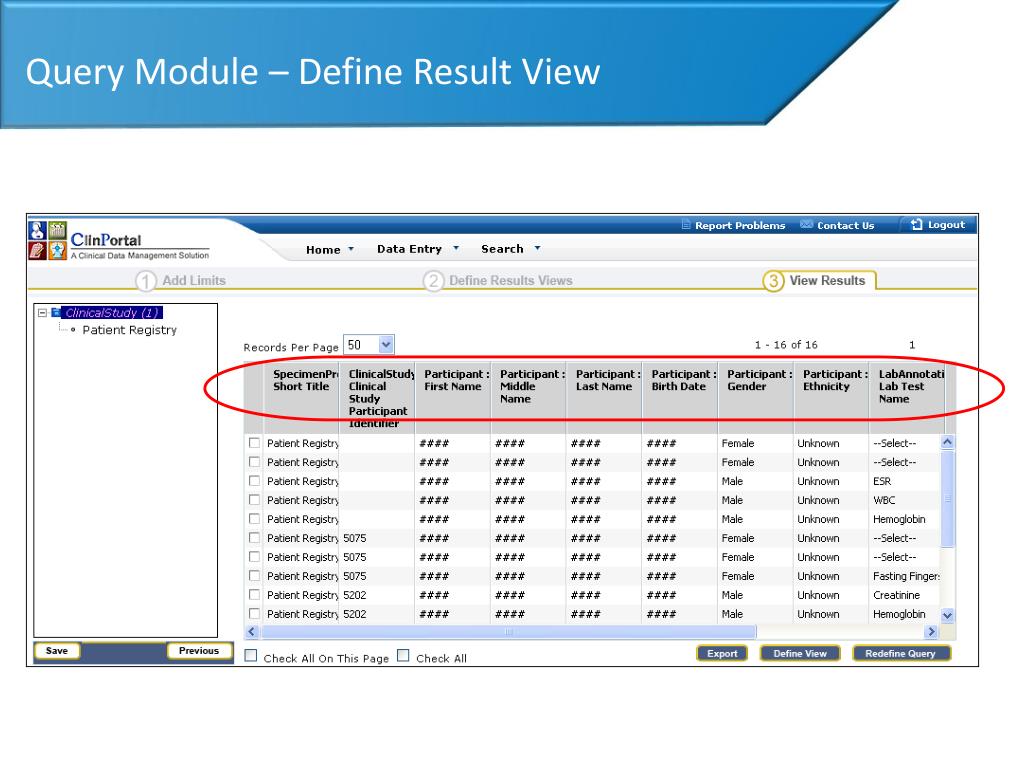This screenshot has height=768, width=1024.
Task: Click the scroll up arrow of results table
Action: pyautogui.click(x=948, y=442)
